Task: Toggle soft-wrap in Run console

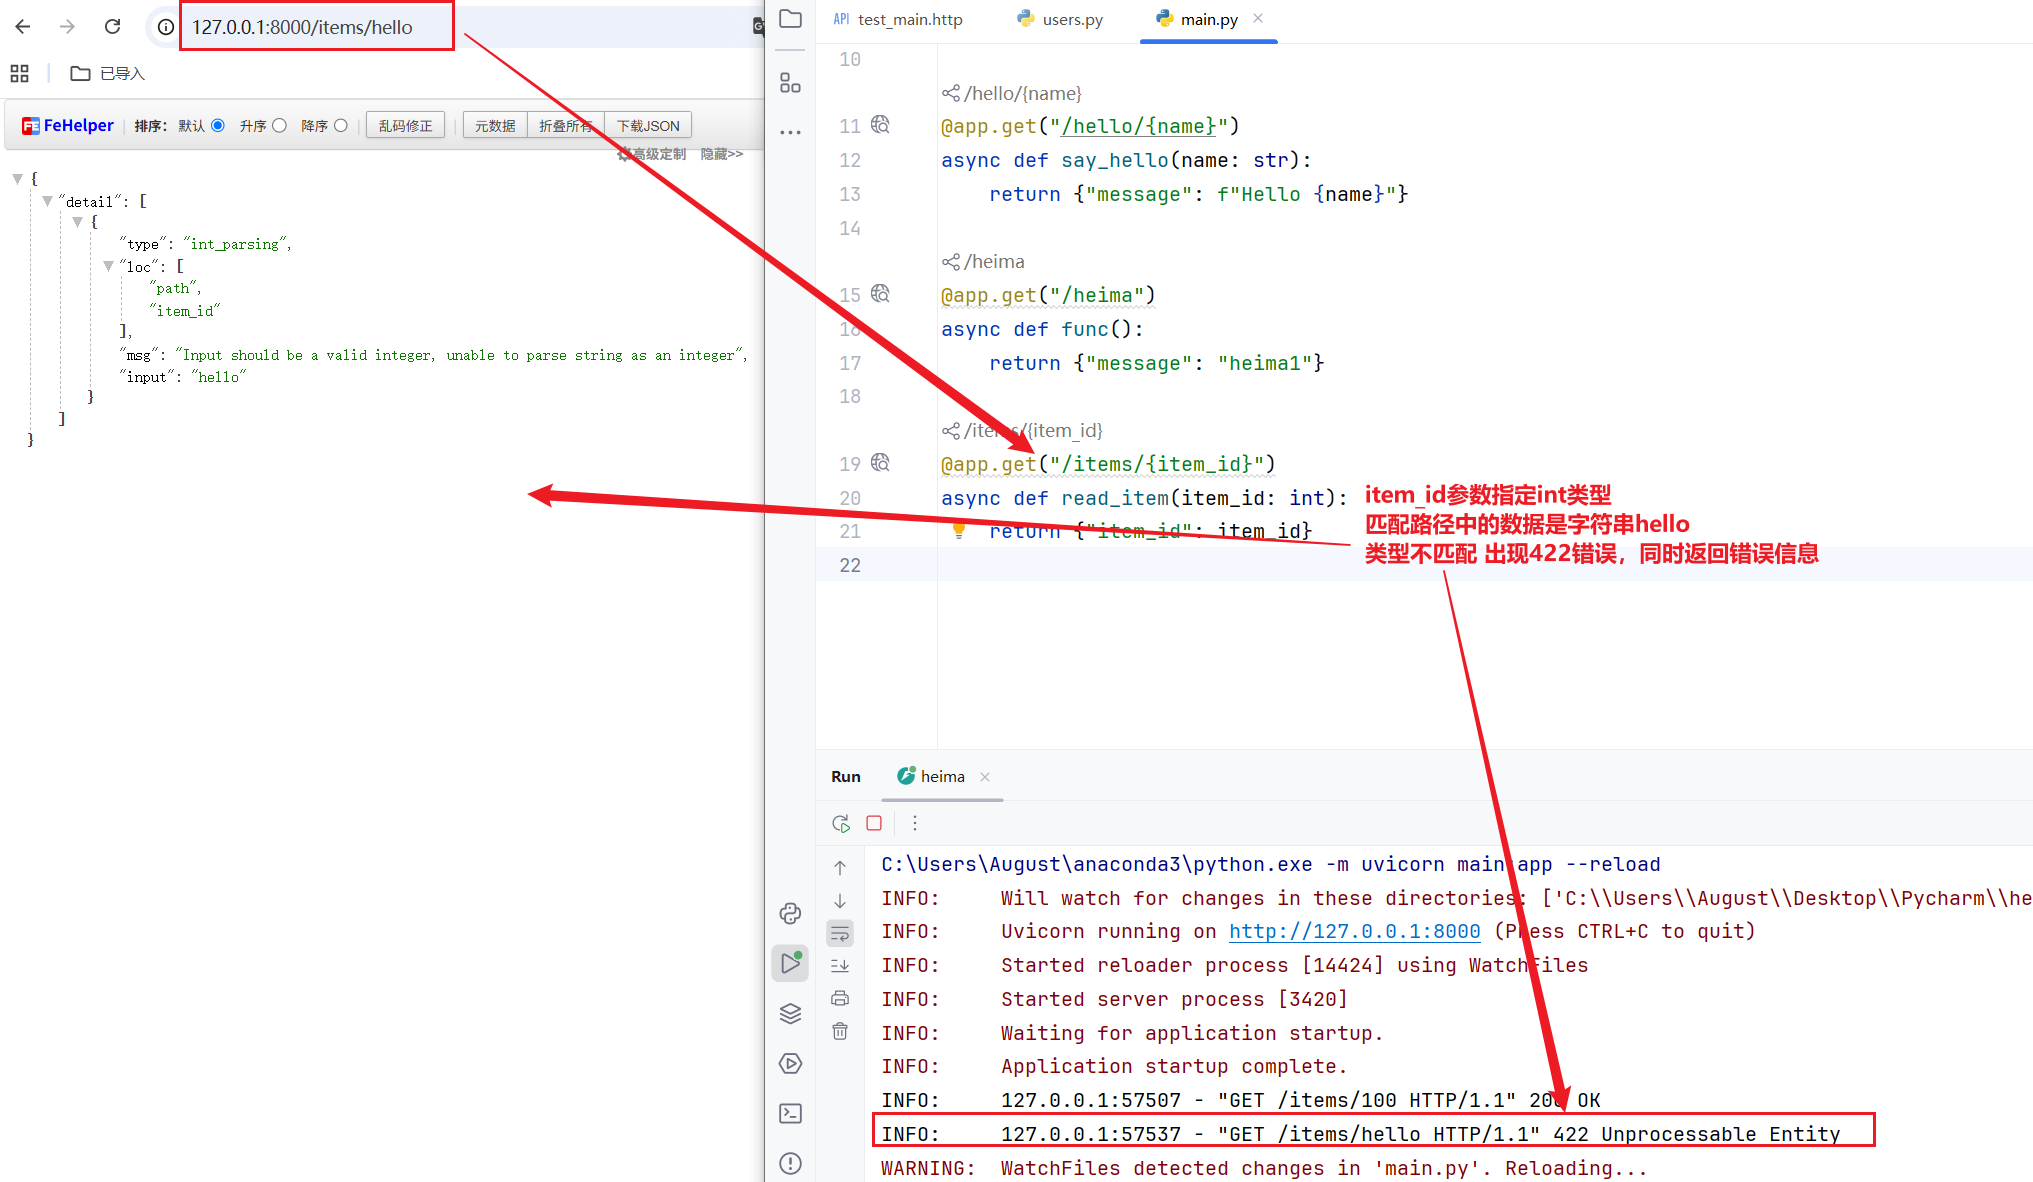Action: [x=840, y=934]
